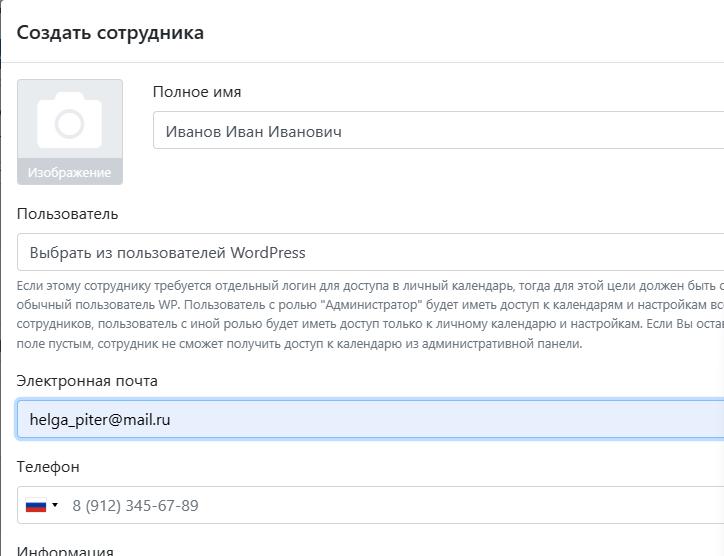Click the Russian flag icon in phone field
724x556 pixels.
(x=36, y=505)
